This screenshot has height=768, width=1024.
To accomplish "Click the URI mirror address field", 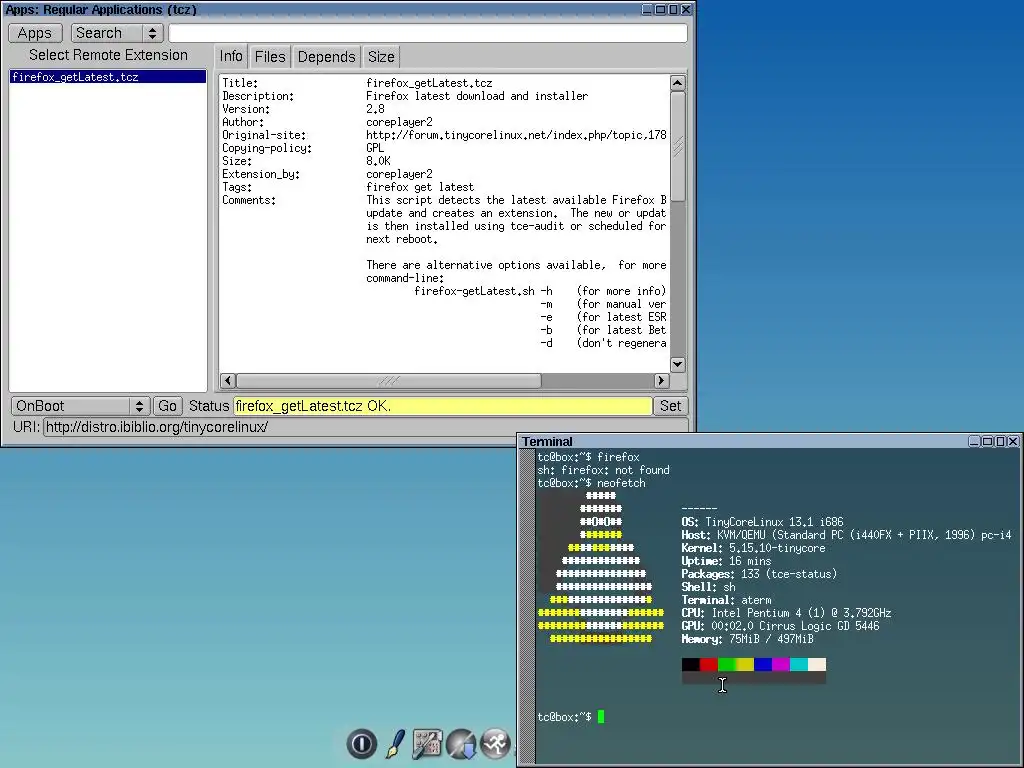I will pos(365,427).
